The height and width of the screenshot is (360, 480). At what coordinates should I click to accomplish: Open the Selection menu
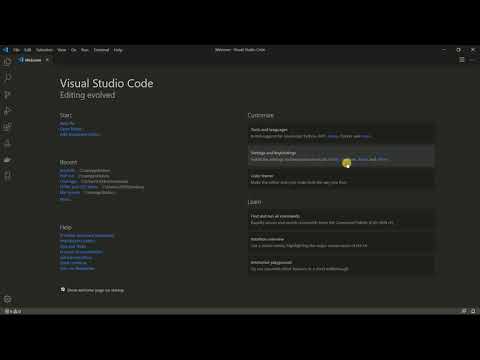44,50
